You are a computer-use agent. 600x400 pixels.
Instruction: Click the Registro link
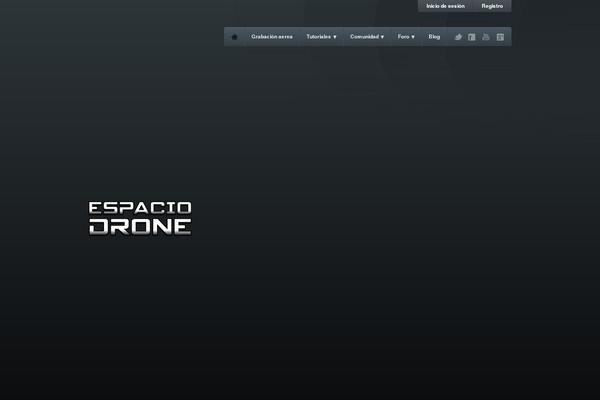click(492, 6)
